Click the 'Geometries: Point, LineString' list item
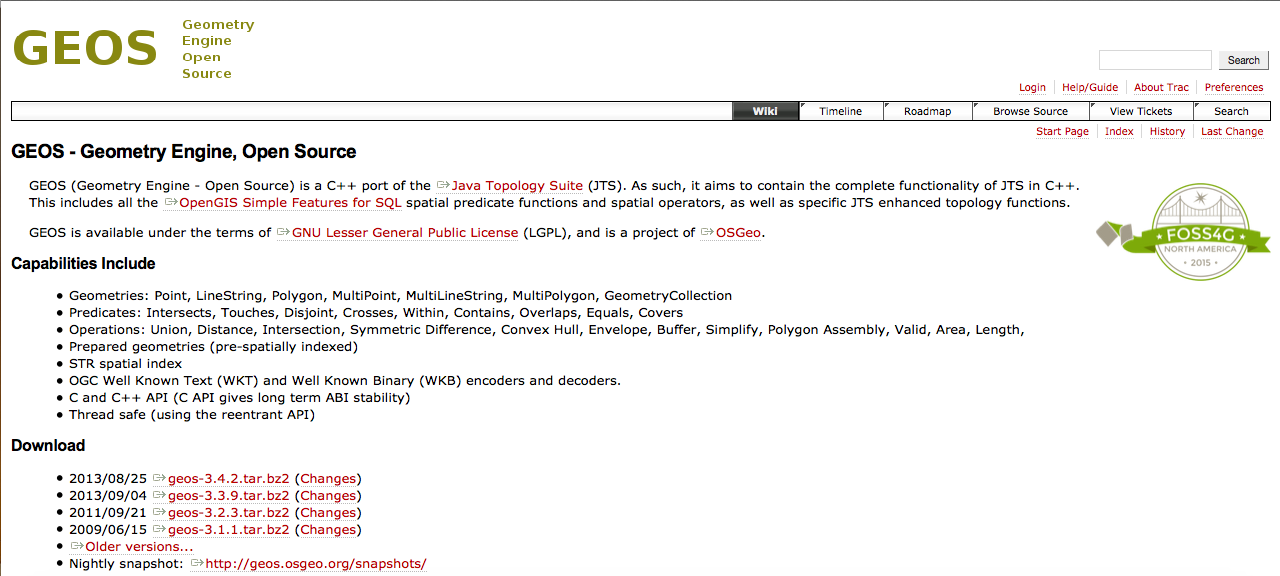The width and height of the screenshot is (1280, 576). [400, 296]
